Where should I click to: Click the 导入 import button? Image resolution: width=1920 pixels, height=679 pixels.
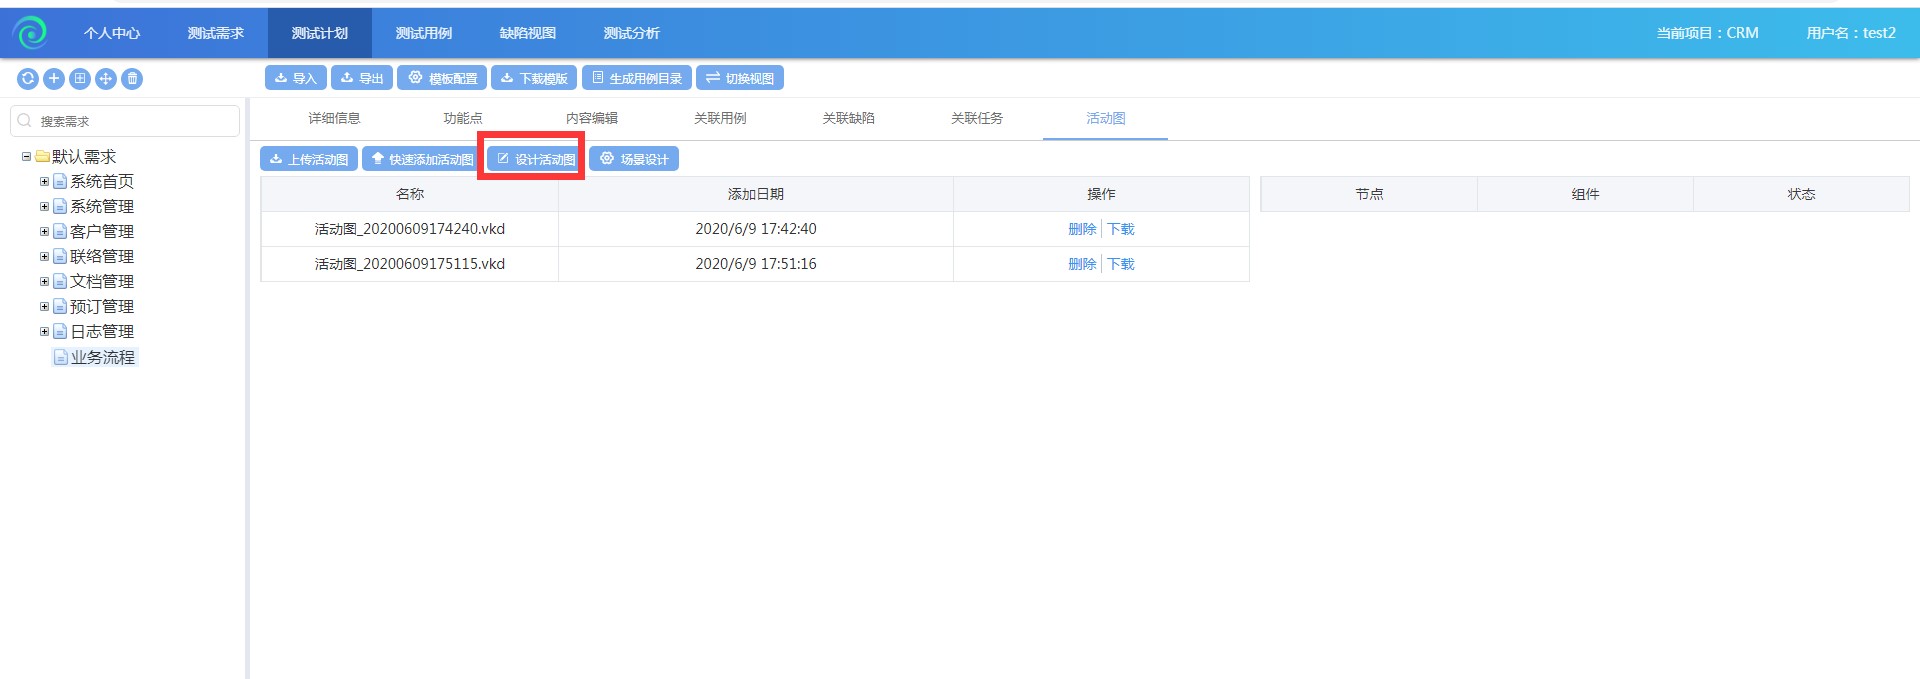point(295,78)
